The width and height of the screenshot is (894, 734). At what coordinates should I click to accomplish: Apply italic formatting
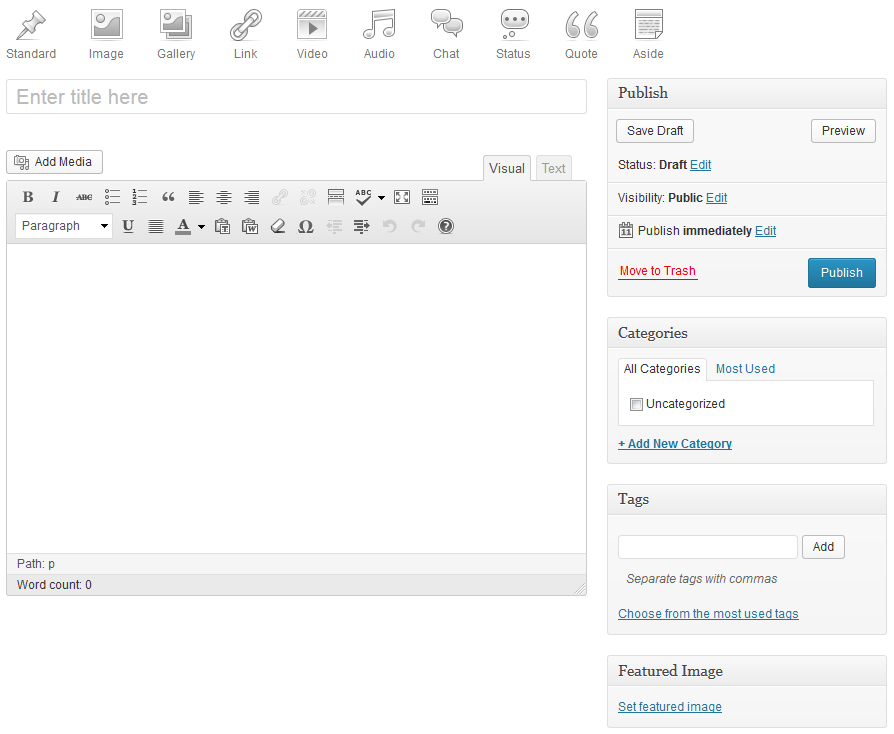click(x=56, y=197)
